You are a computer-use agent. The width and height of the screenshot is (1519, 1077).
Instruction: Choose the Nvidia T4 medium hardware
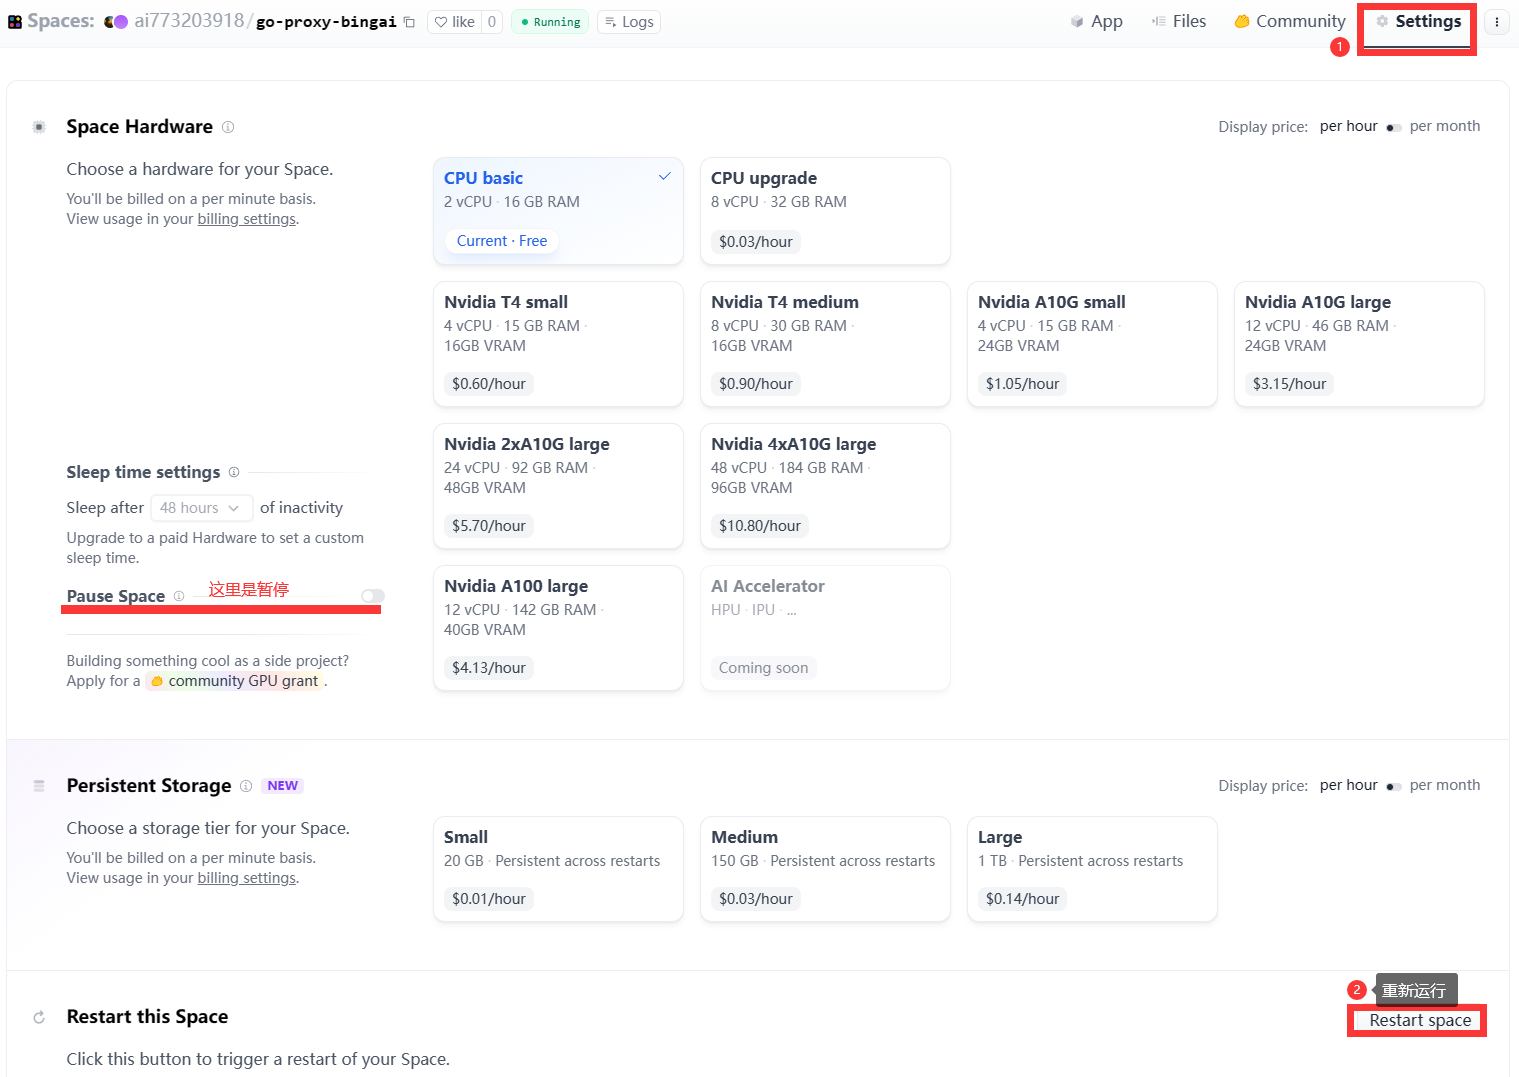click(x=825, y=344)
